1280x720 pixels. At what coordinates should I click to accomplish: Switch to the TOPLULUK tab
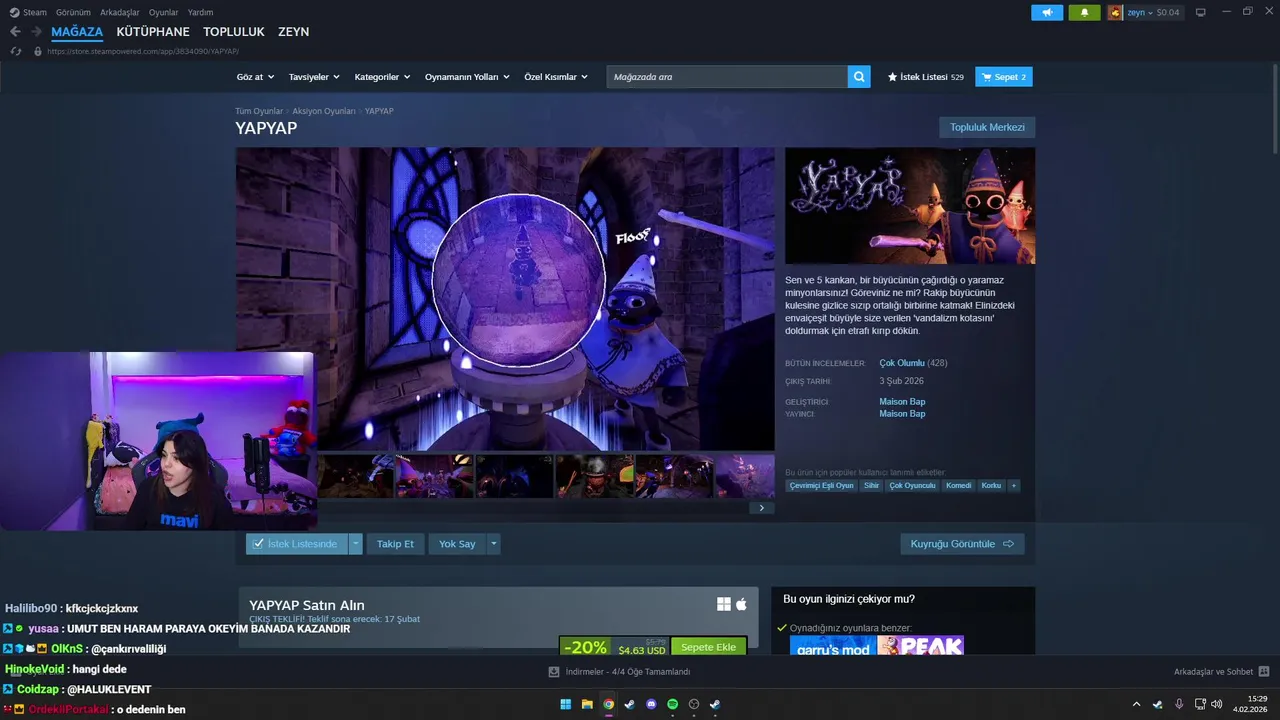(234, 32)
